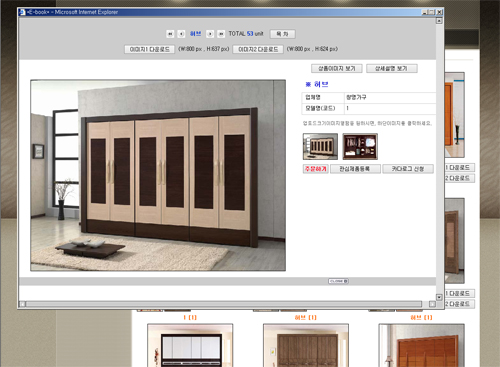500x367 pixels.
Task: Click the 관심제품등록 button
Action: point(355,169)
